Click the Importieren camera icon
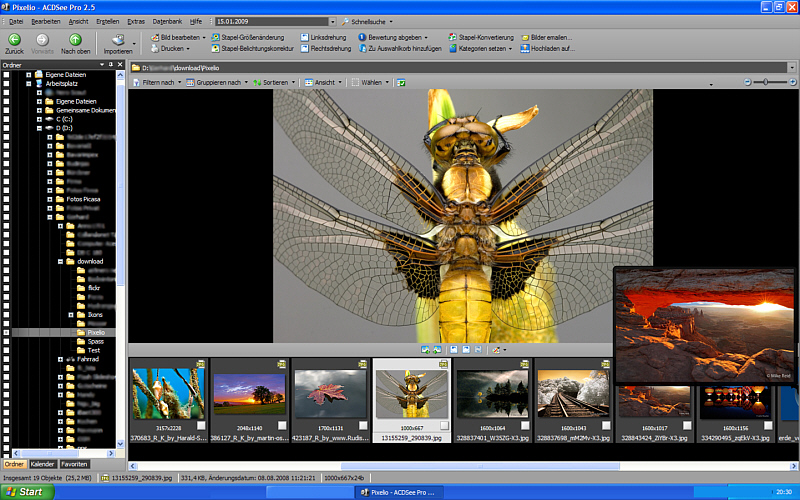Screen dimensions: 800x500 pos(117,39)
